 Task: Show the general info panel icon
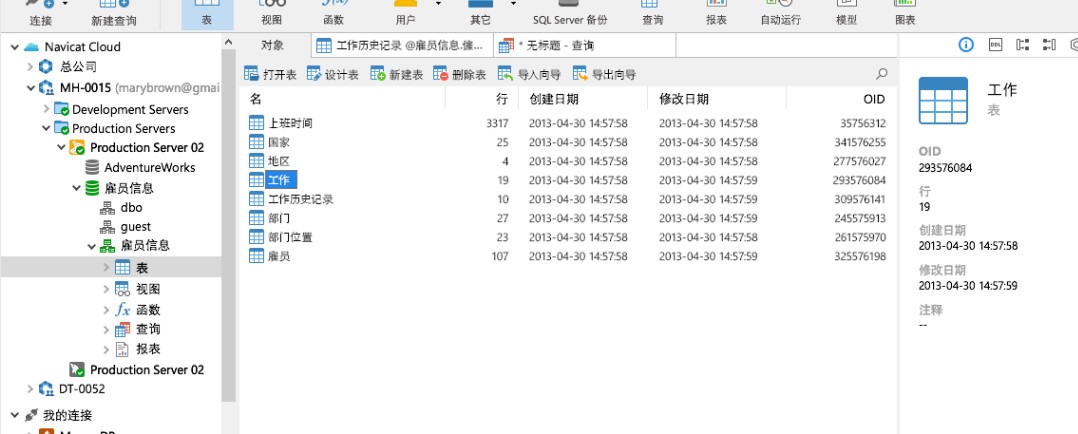click(966, 45)
